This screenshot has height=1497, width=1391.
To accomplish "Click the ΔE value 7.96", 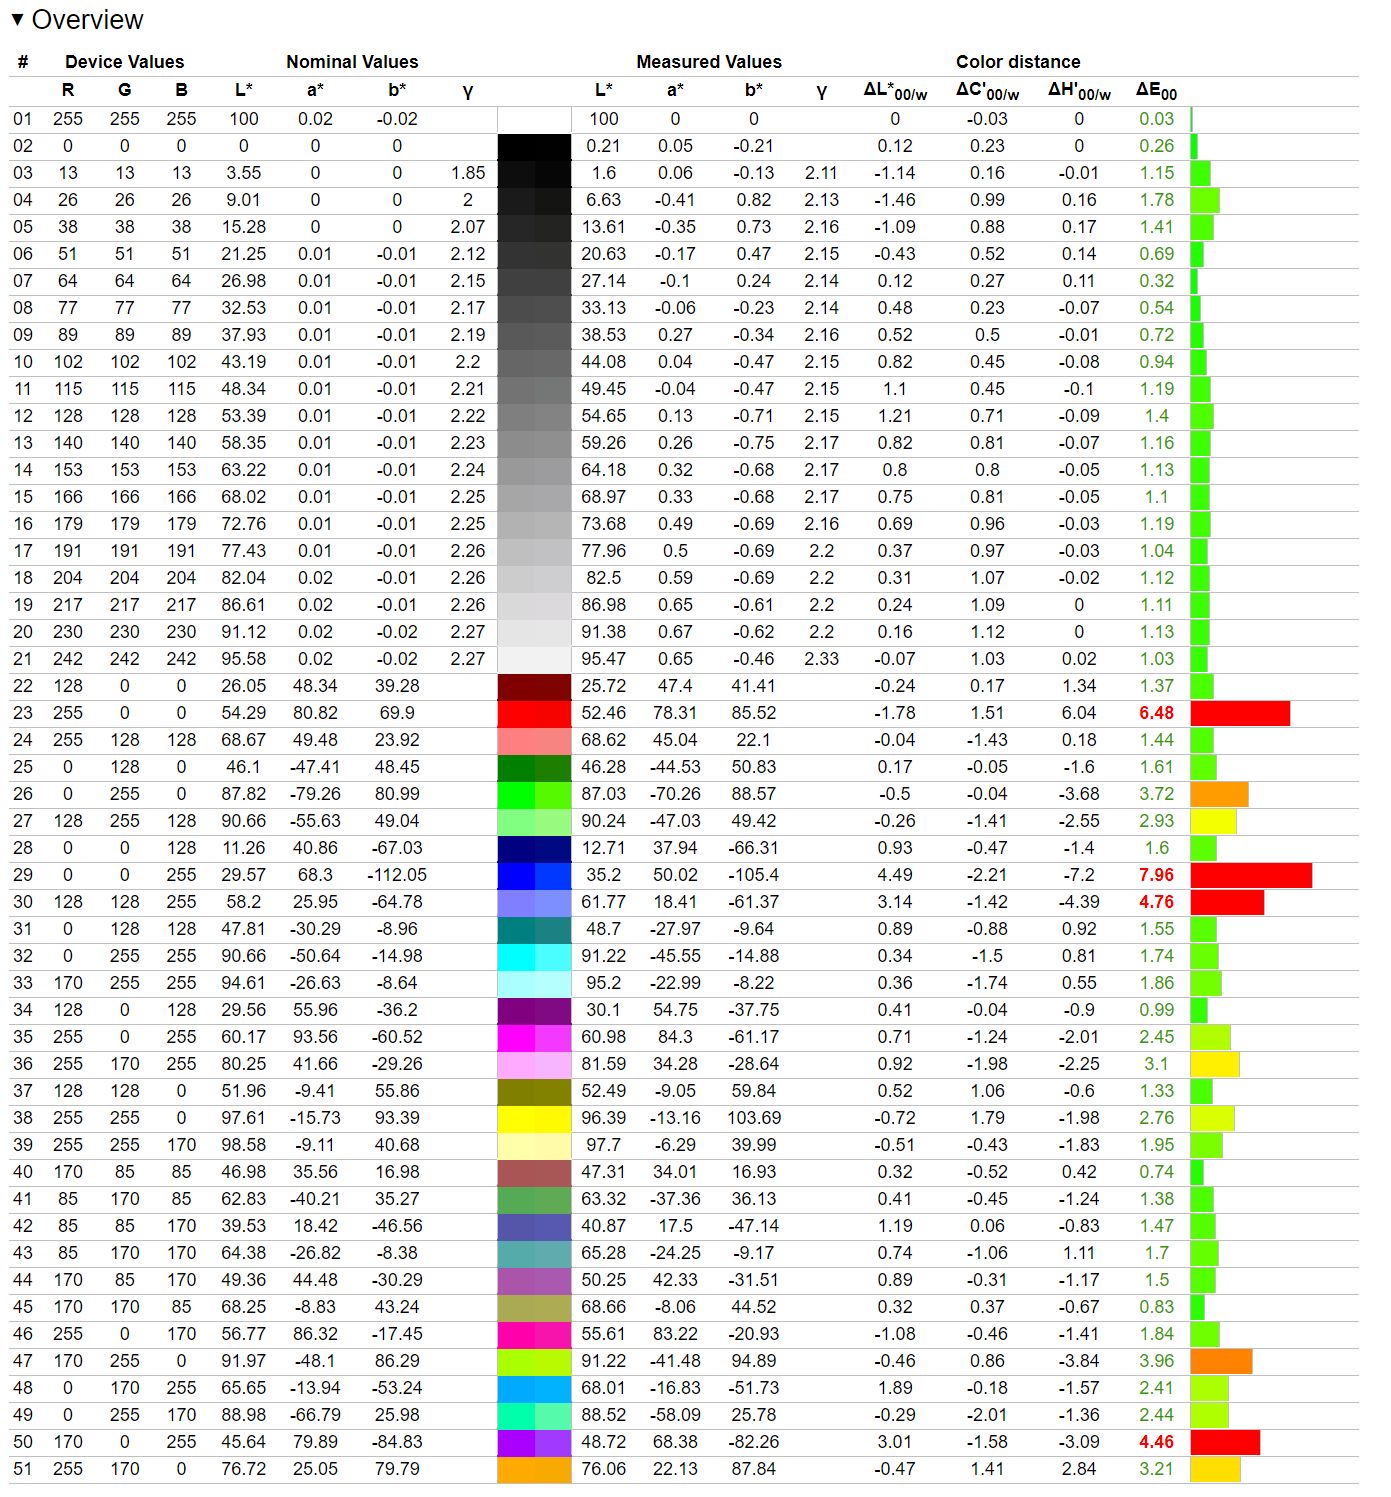I will 1156,875.
